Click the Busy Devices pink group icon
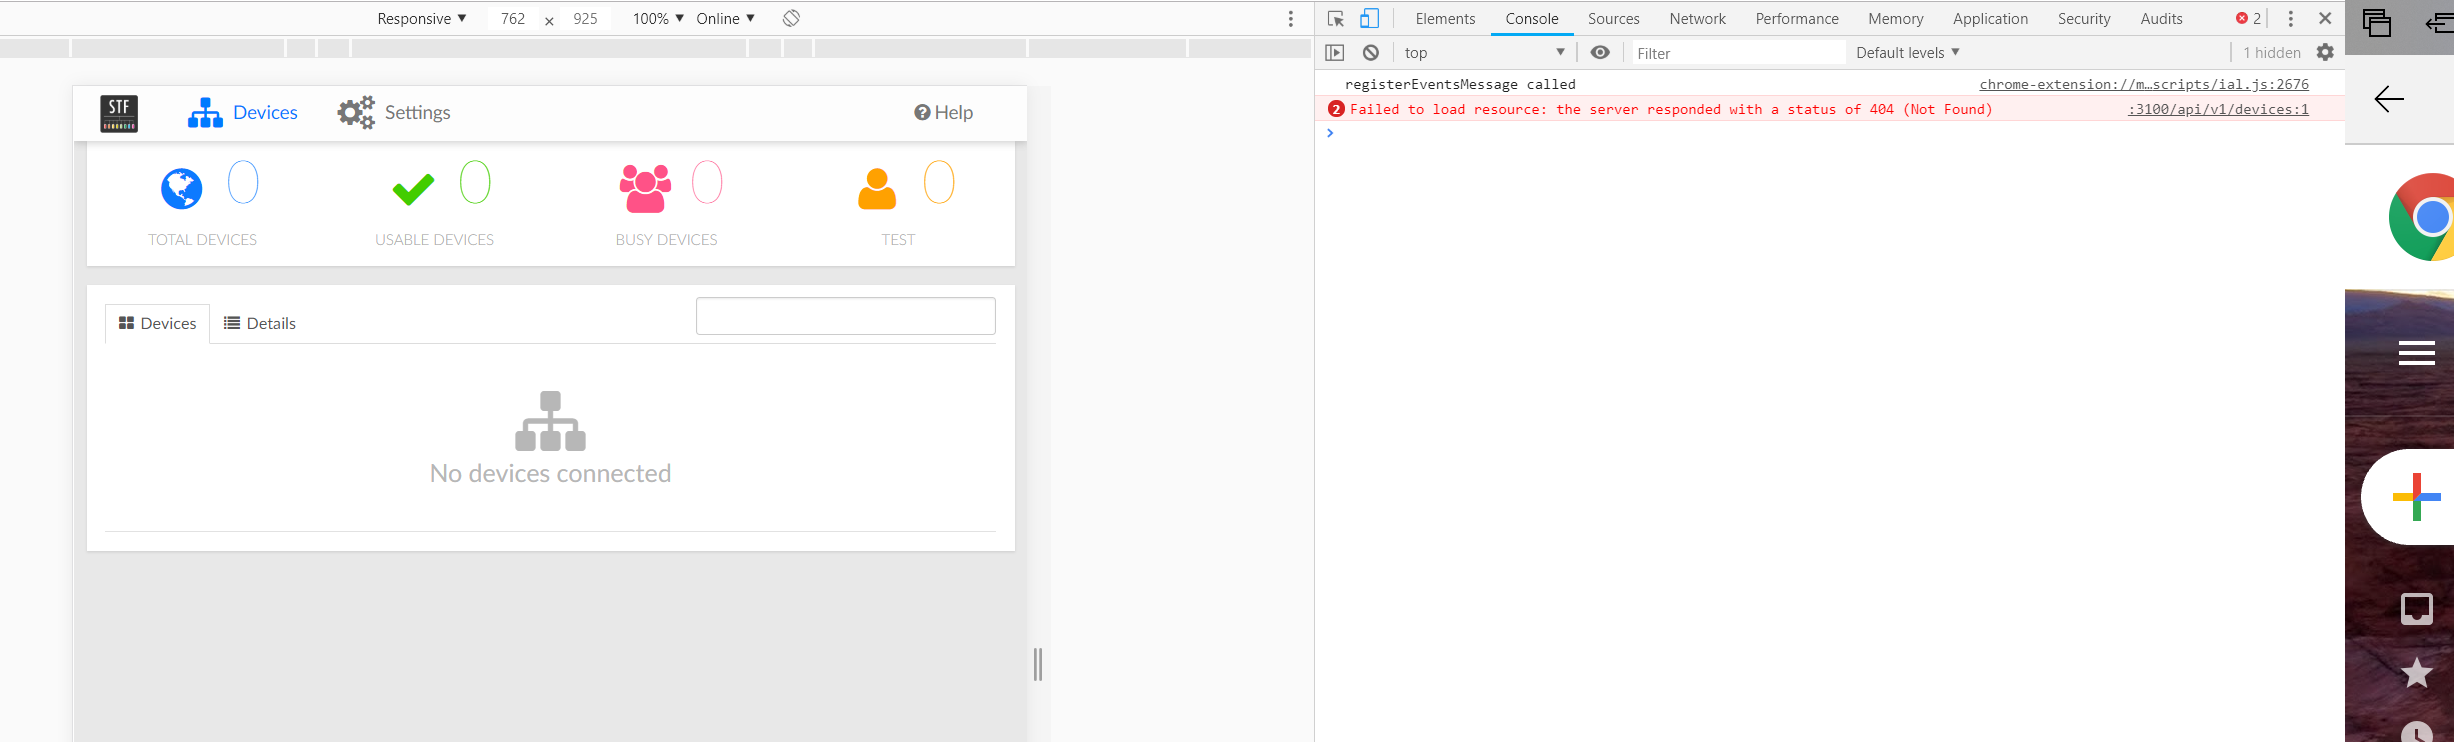The image size is (2454, 742). coord(646,188)
